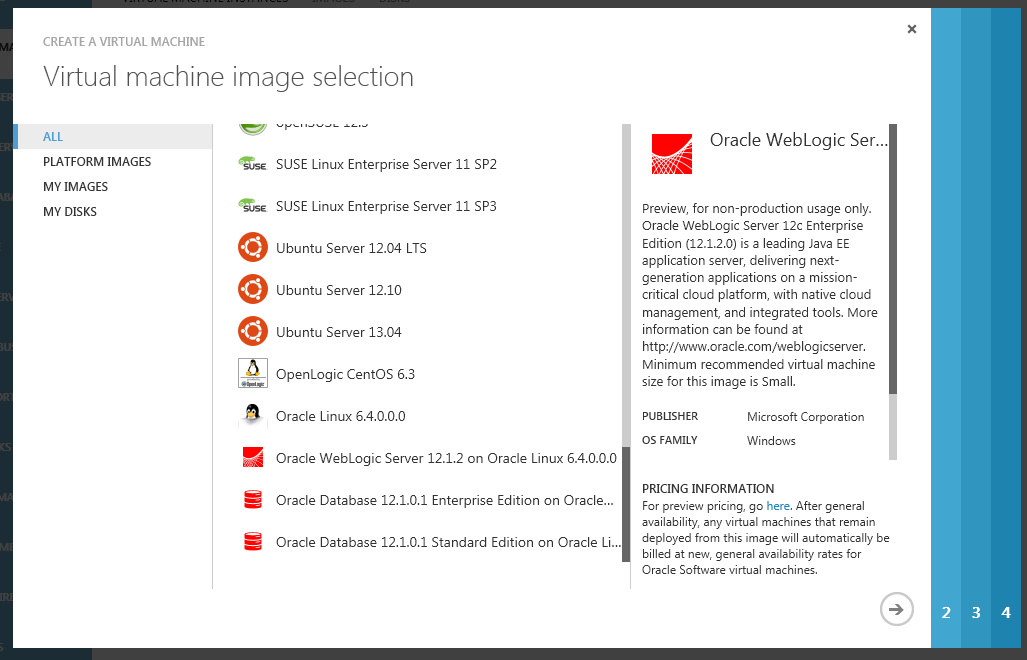Switch to MY IMAGES category
This screenshot has width=1027, height=660.
pos(75,187)
